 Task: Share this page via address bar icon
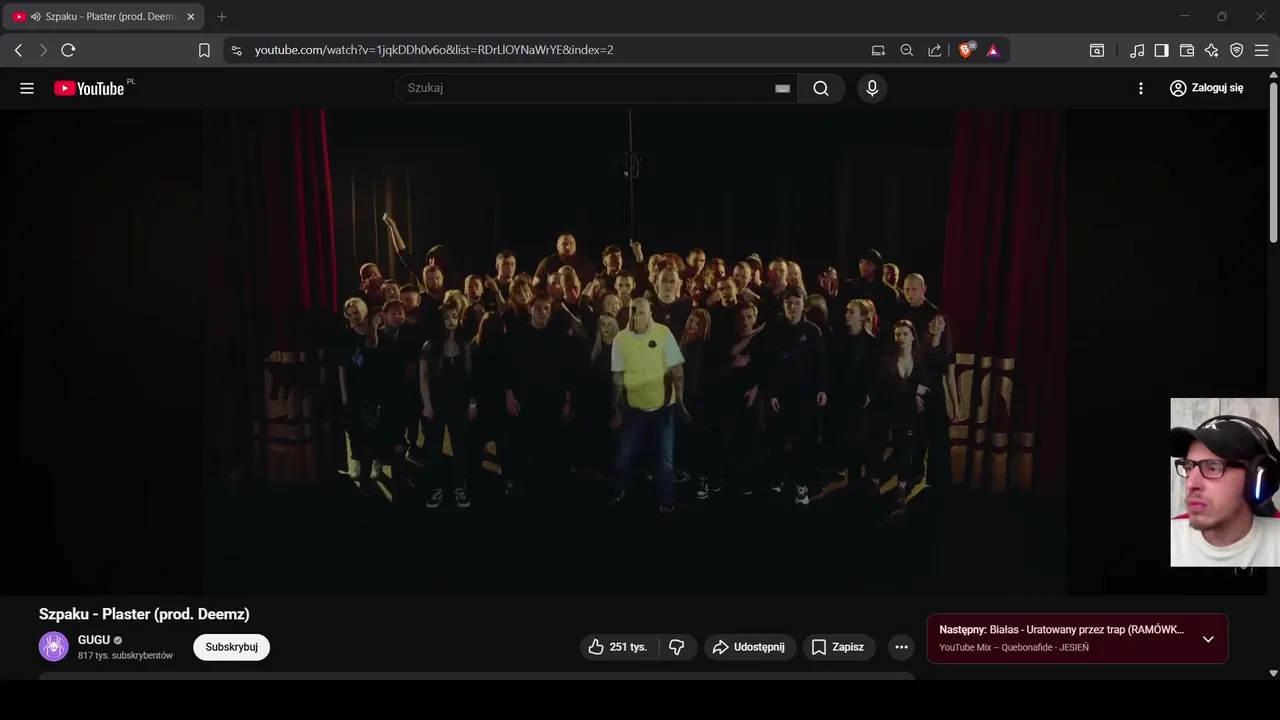pos(934,50)
